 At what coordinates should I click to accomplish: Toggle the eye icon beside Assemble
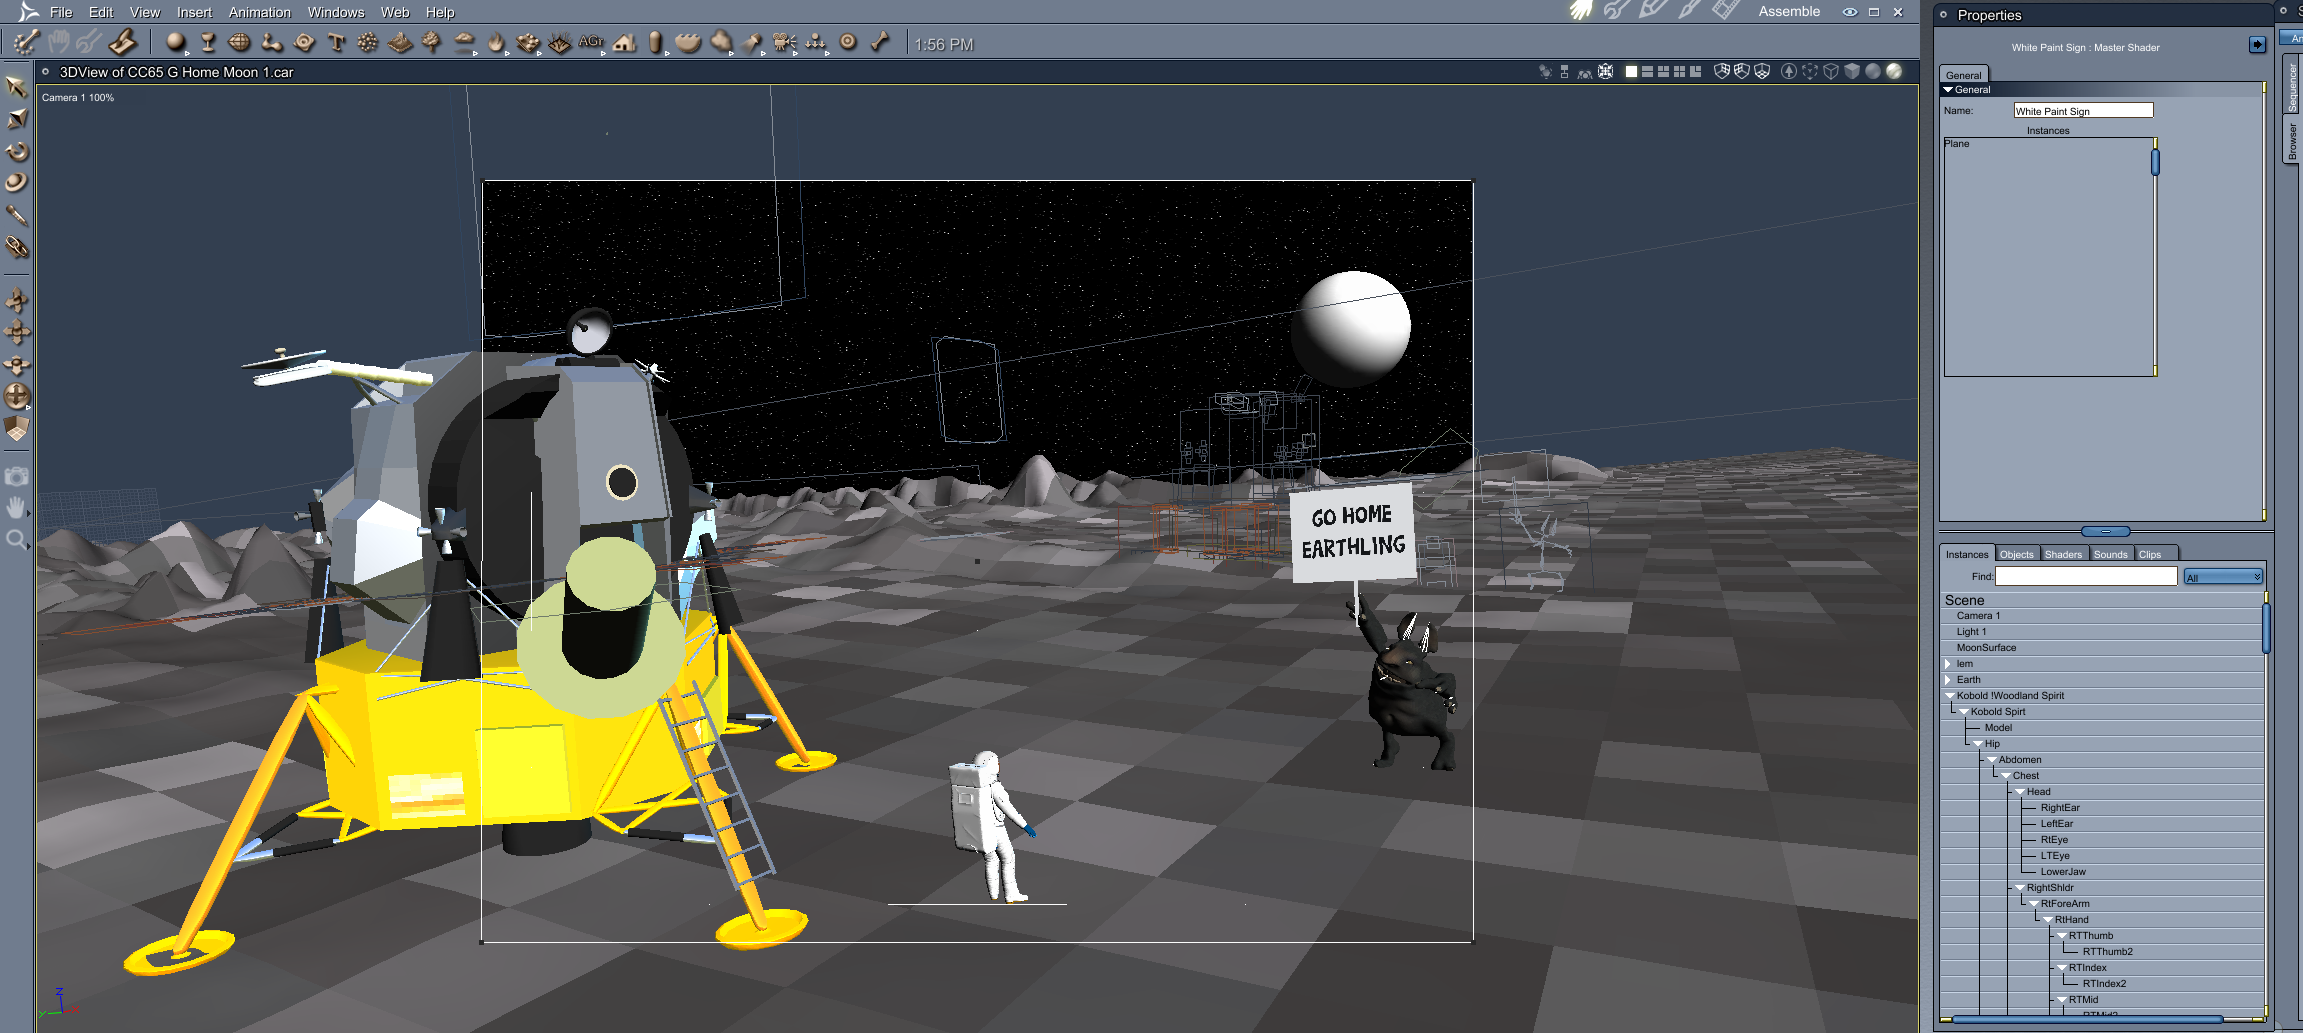click(1850, 12)
